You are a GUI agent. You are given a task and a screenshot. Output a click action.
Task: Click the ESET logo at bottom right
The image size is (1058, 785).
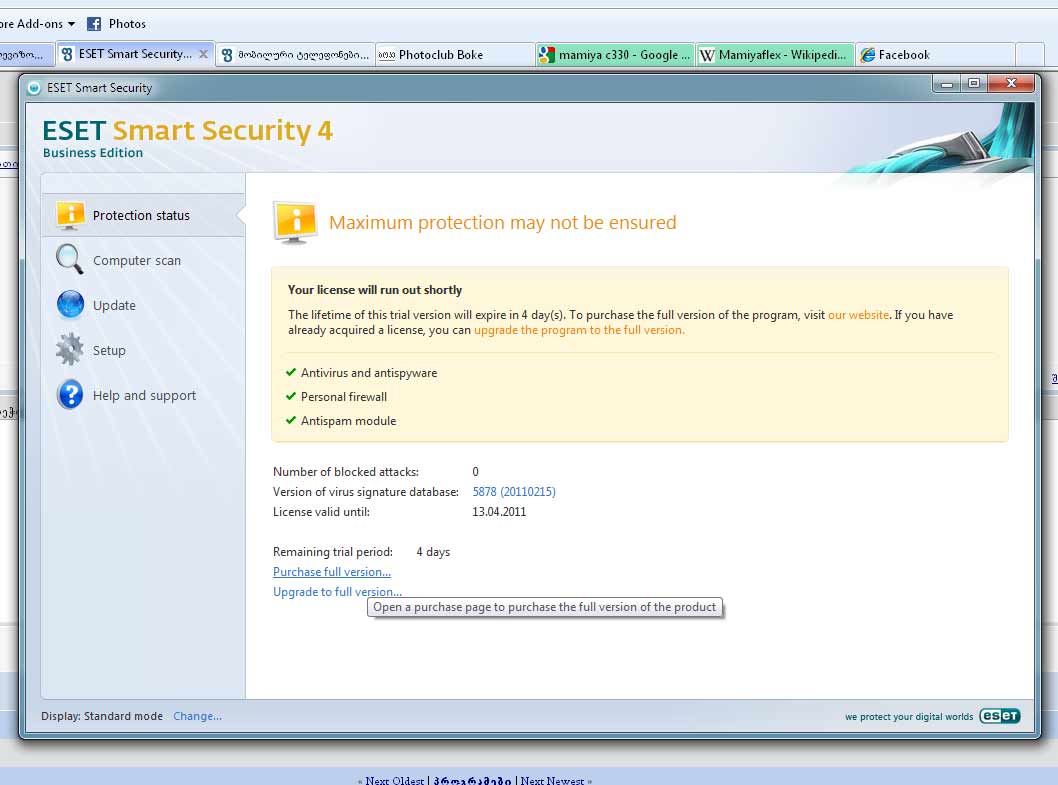tap(998, 716)
